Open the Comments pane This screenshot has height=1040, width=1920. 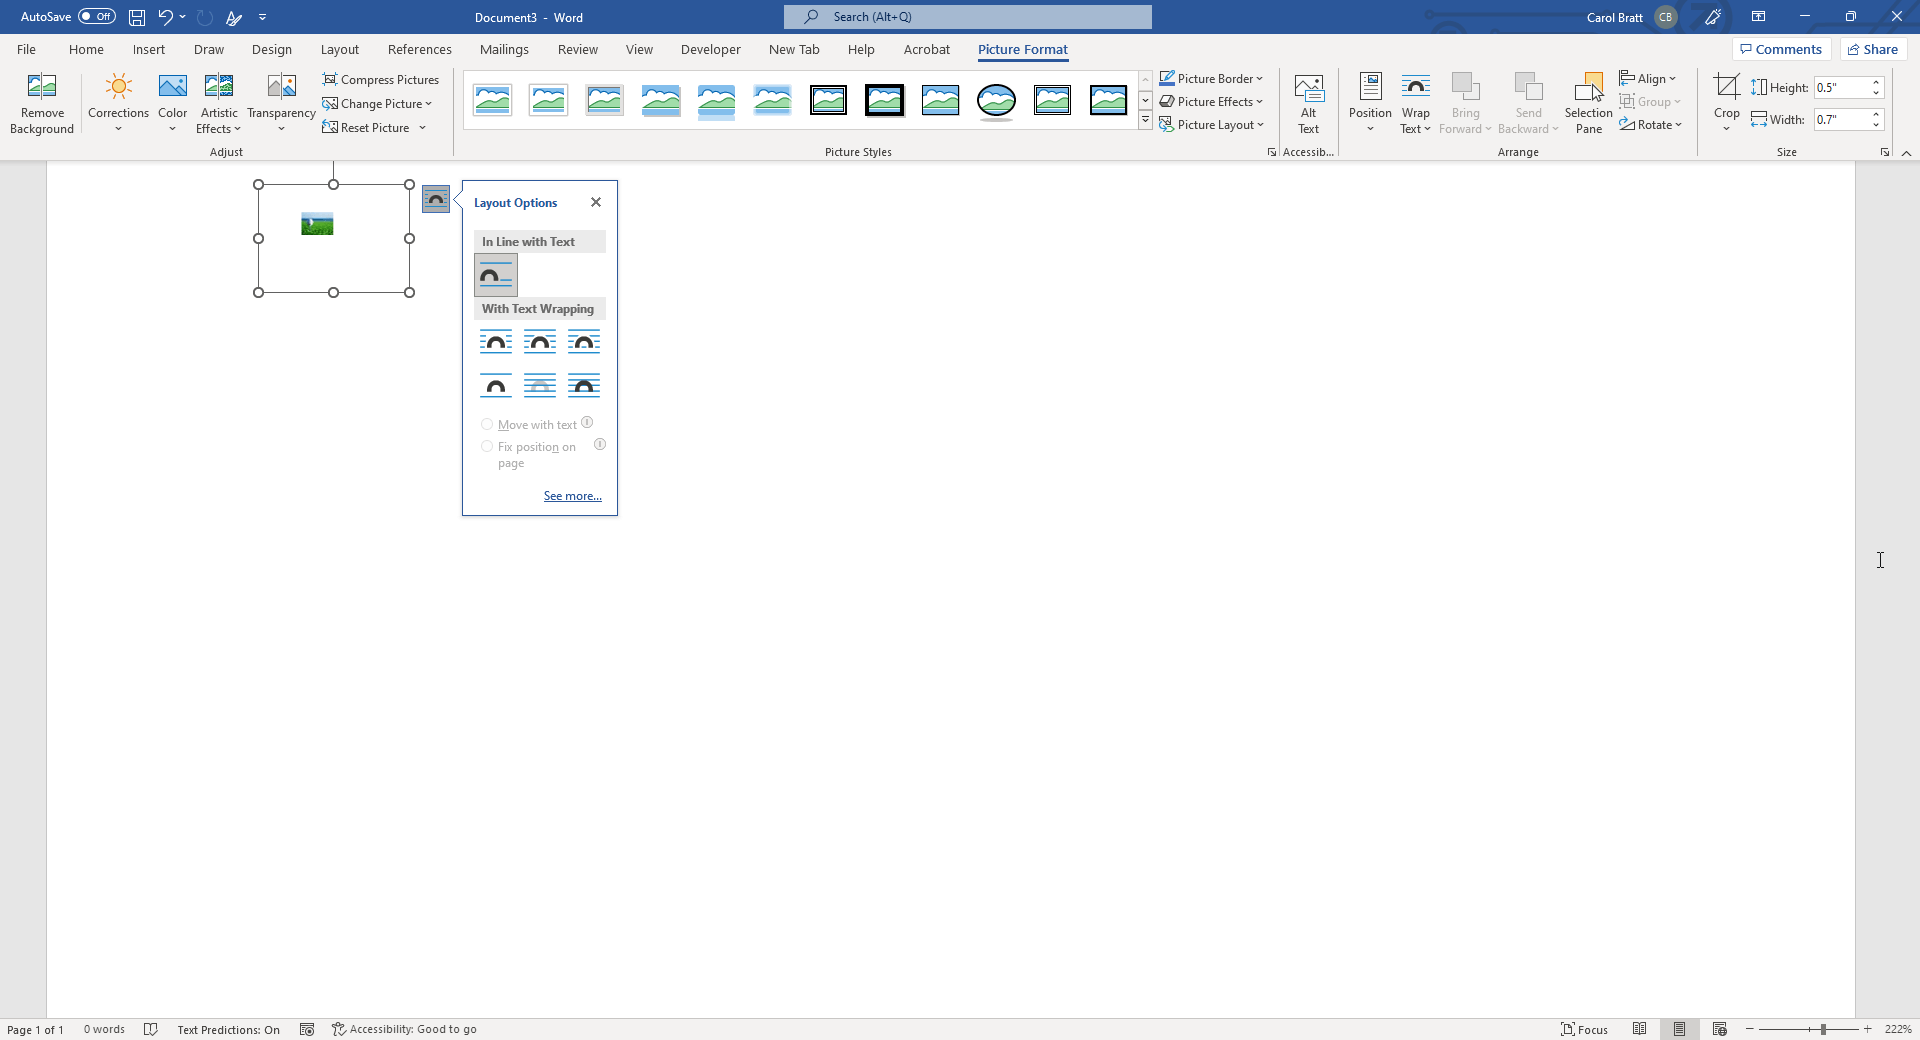click(x=1781, y=49)
